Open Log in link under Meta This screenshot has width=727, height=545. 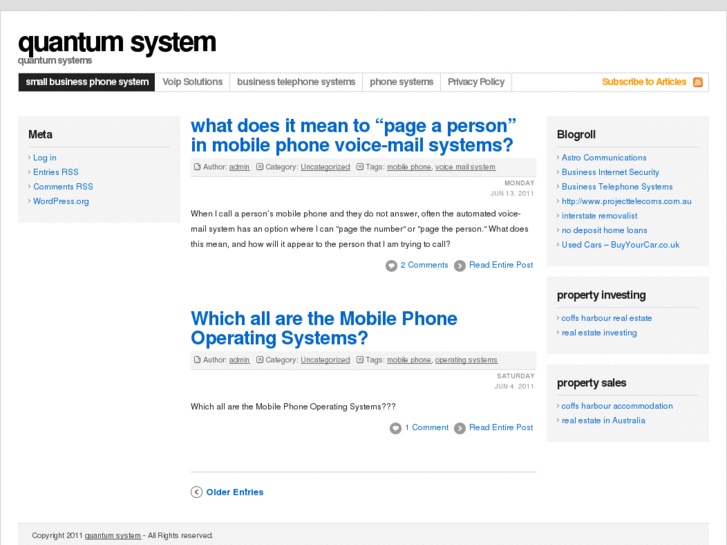point(45,158)
